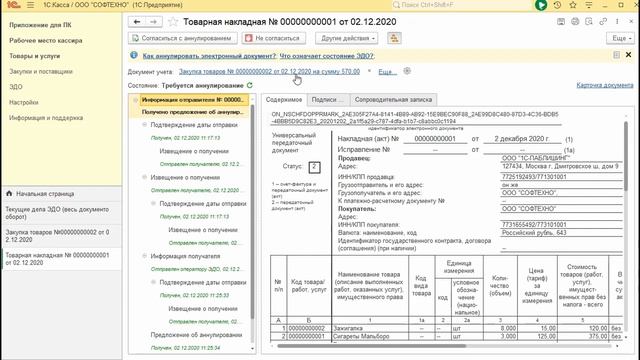Click the green play button in title bar
Viewport: 640px width, 360px height.
pos(541,5)
